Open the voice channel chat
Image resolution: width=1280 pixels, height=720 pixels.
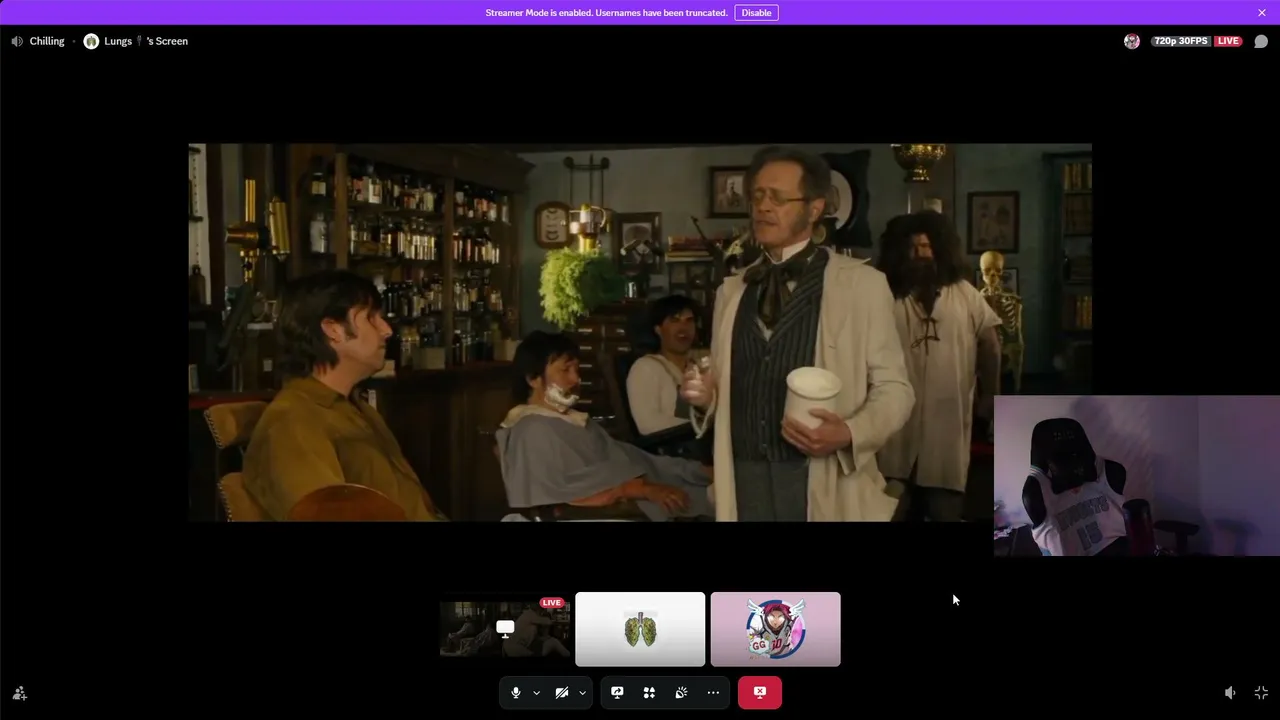click(1261, 41)
